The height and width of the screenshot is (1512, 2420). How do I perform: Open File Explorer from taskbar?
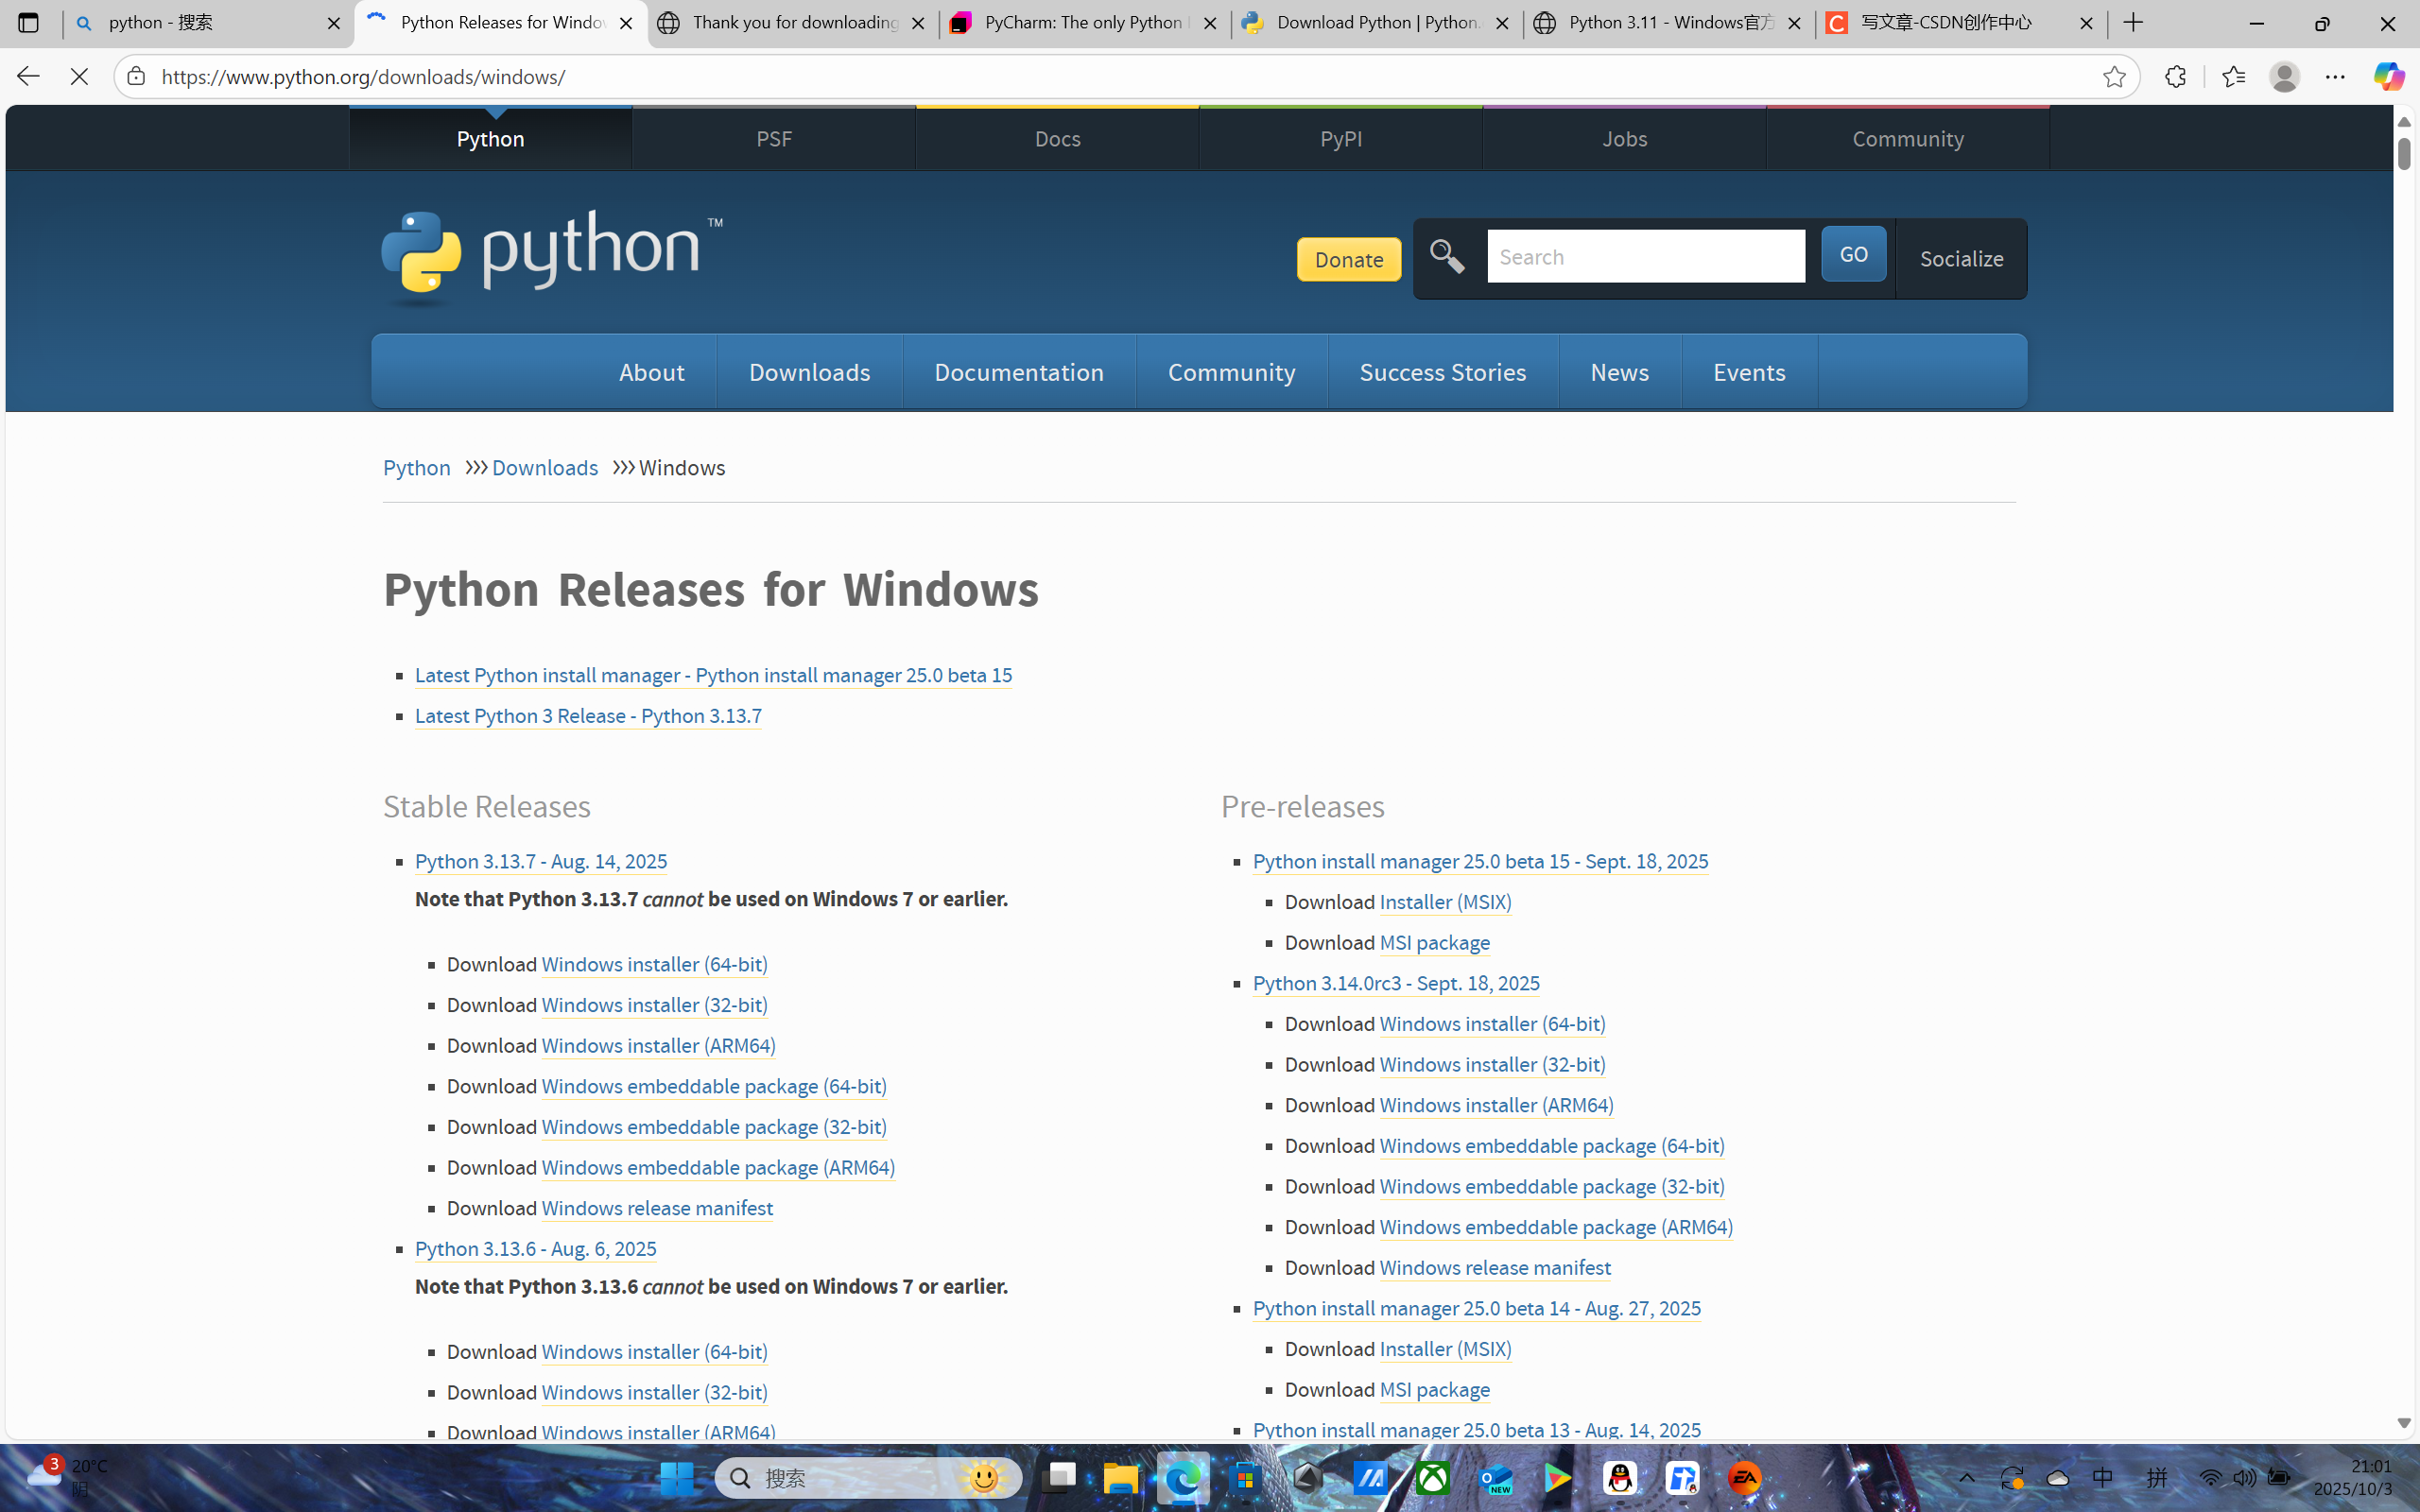tap(1120, 1478)
